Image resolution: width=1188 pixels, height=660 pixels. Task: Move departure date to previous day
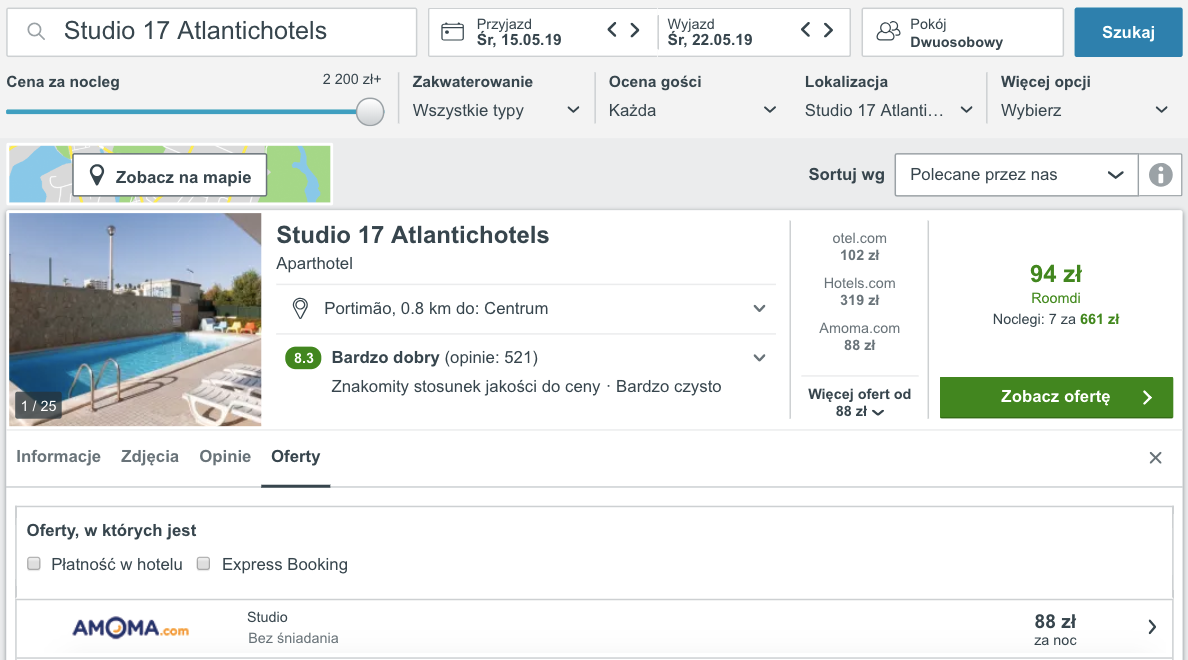click(x=805, y=30)
